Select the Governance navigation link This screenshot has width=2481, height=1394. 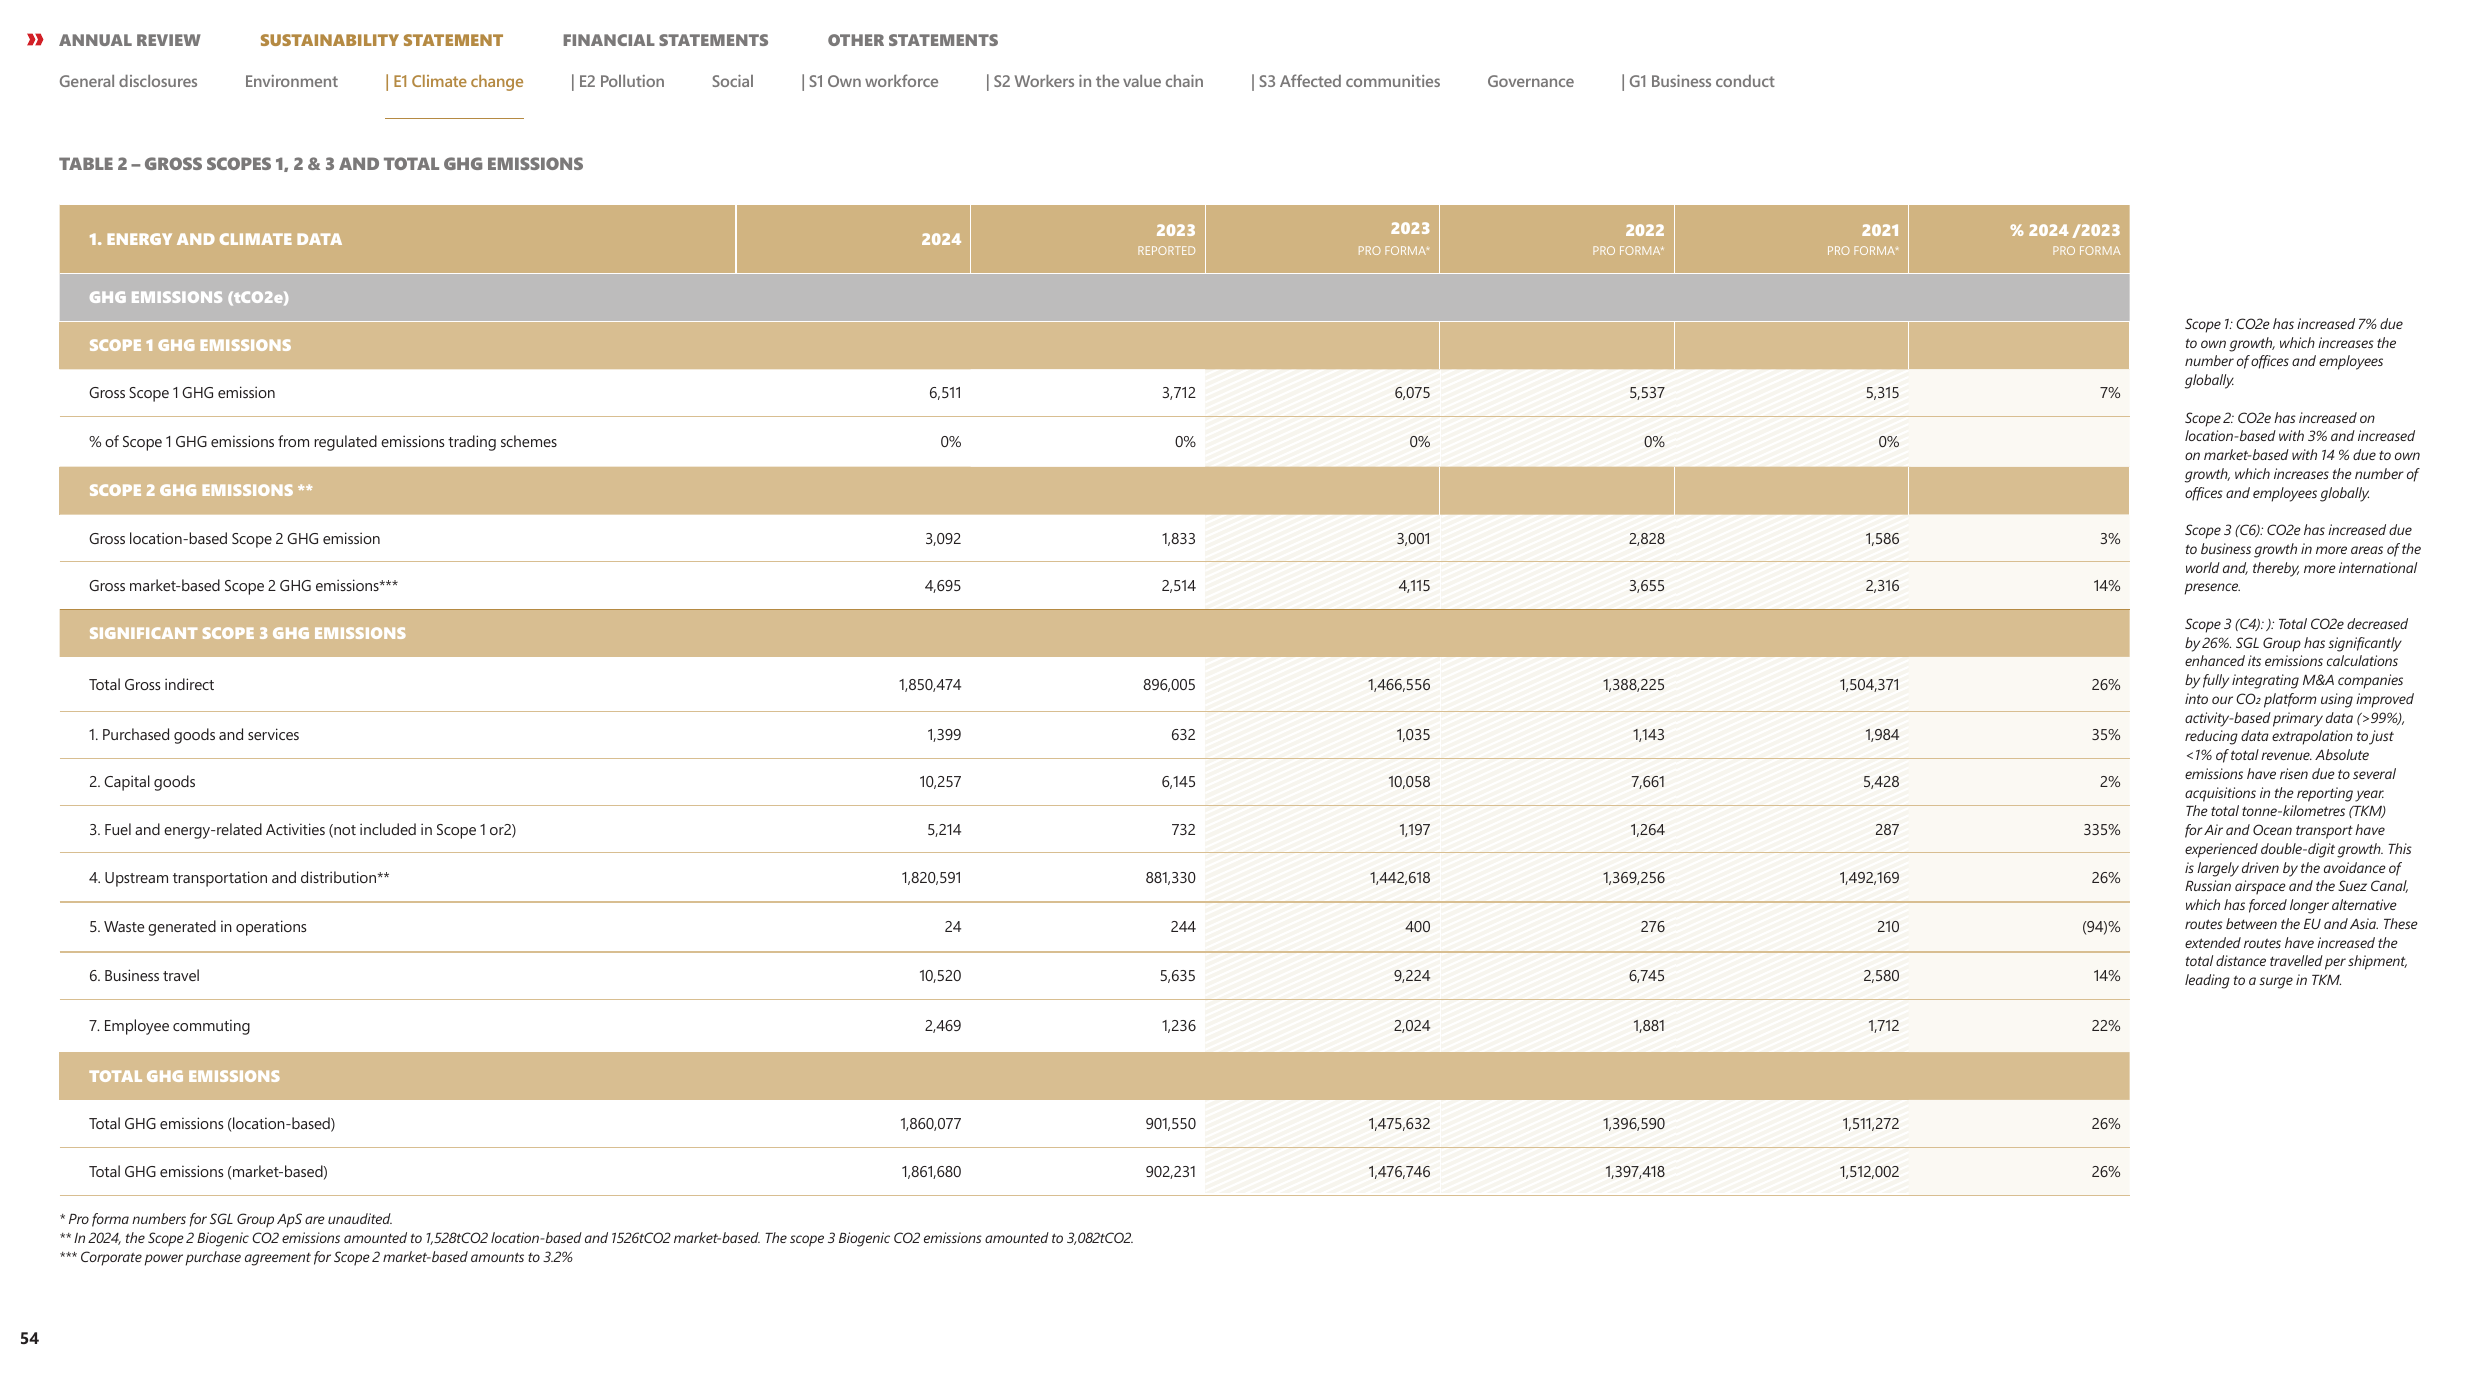(1530, 82)
